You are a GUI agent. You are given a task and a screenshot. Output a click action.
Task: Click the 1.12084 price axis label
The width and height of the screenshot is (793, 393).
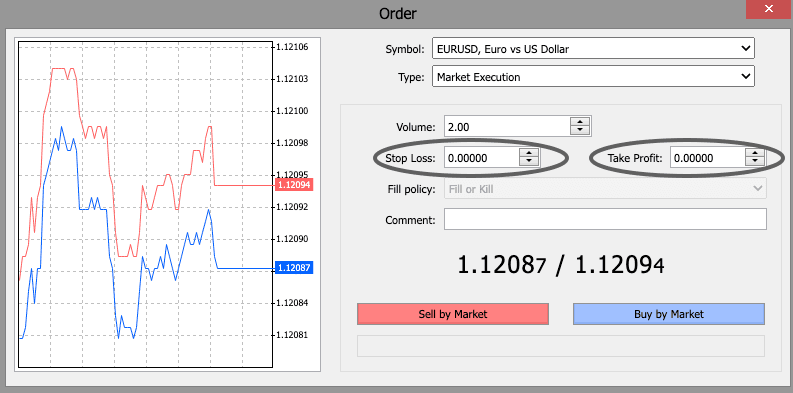(x=293, y=303)
